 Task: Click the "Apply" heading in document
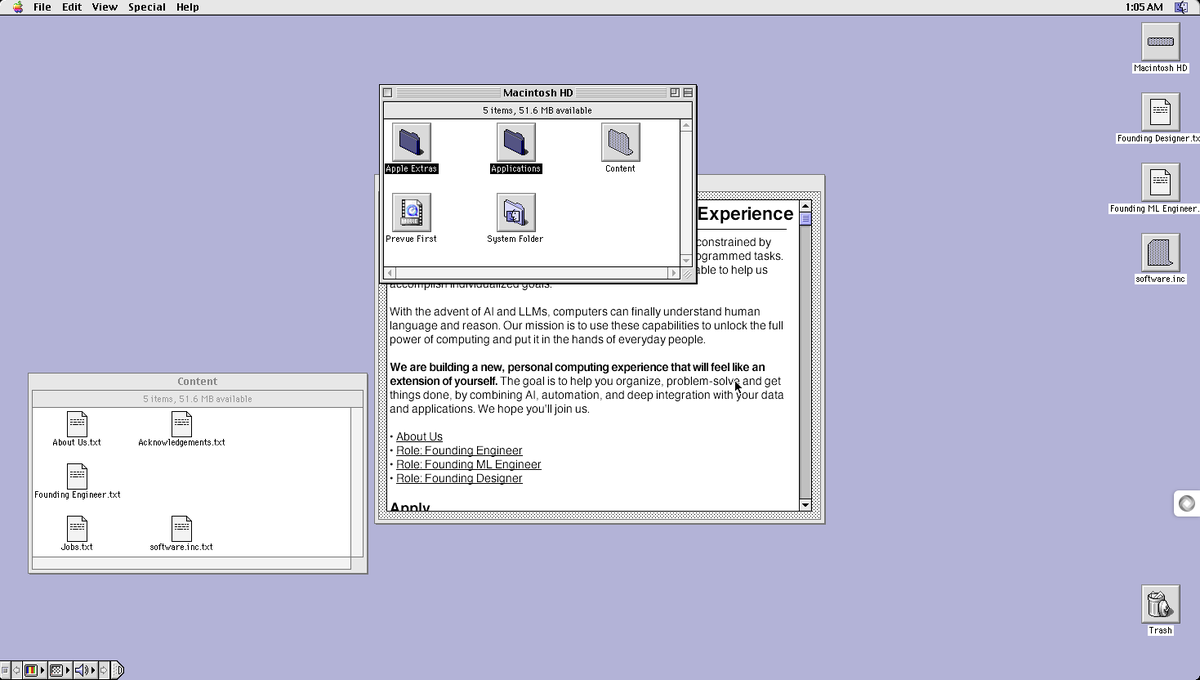[x=410, y=507]
